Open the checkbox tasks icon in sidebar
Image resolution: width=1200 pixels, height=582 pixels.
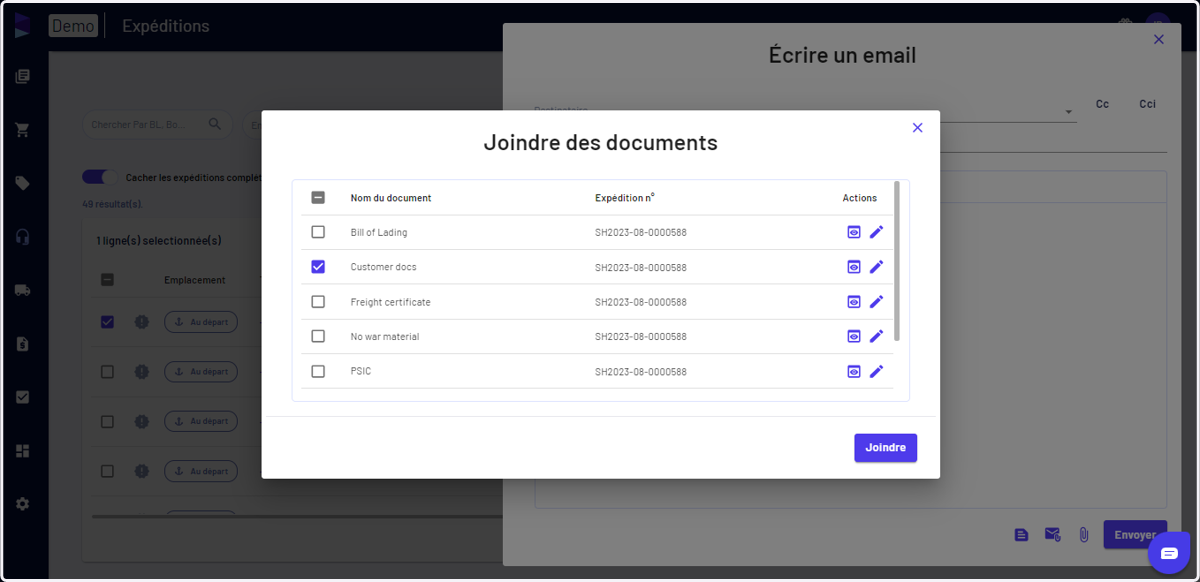[22, 397]
